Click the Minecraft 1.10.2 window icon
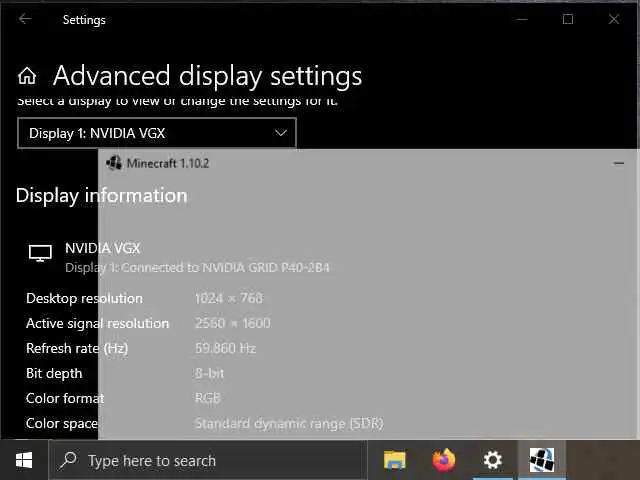The height and width of the screenshot is (480, 640). [x=114, y=163]
